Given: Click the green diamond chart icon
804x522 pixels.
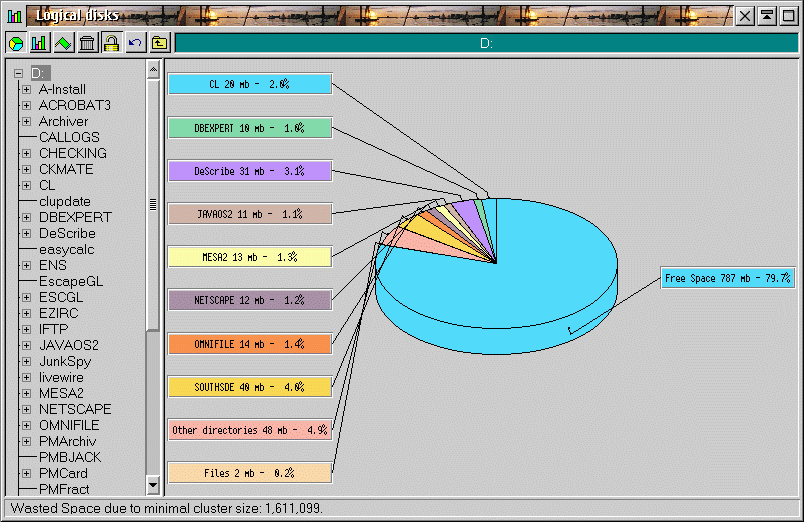Looking at the screenshot, I should (63, 43).
